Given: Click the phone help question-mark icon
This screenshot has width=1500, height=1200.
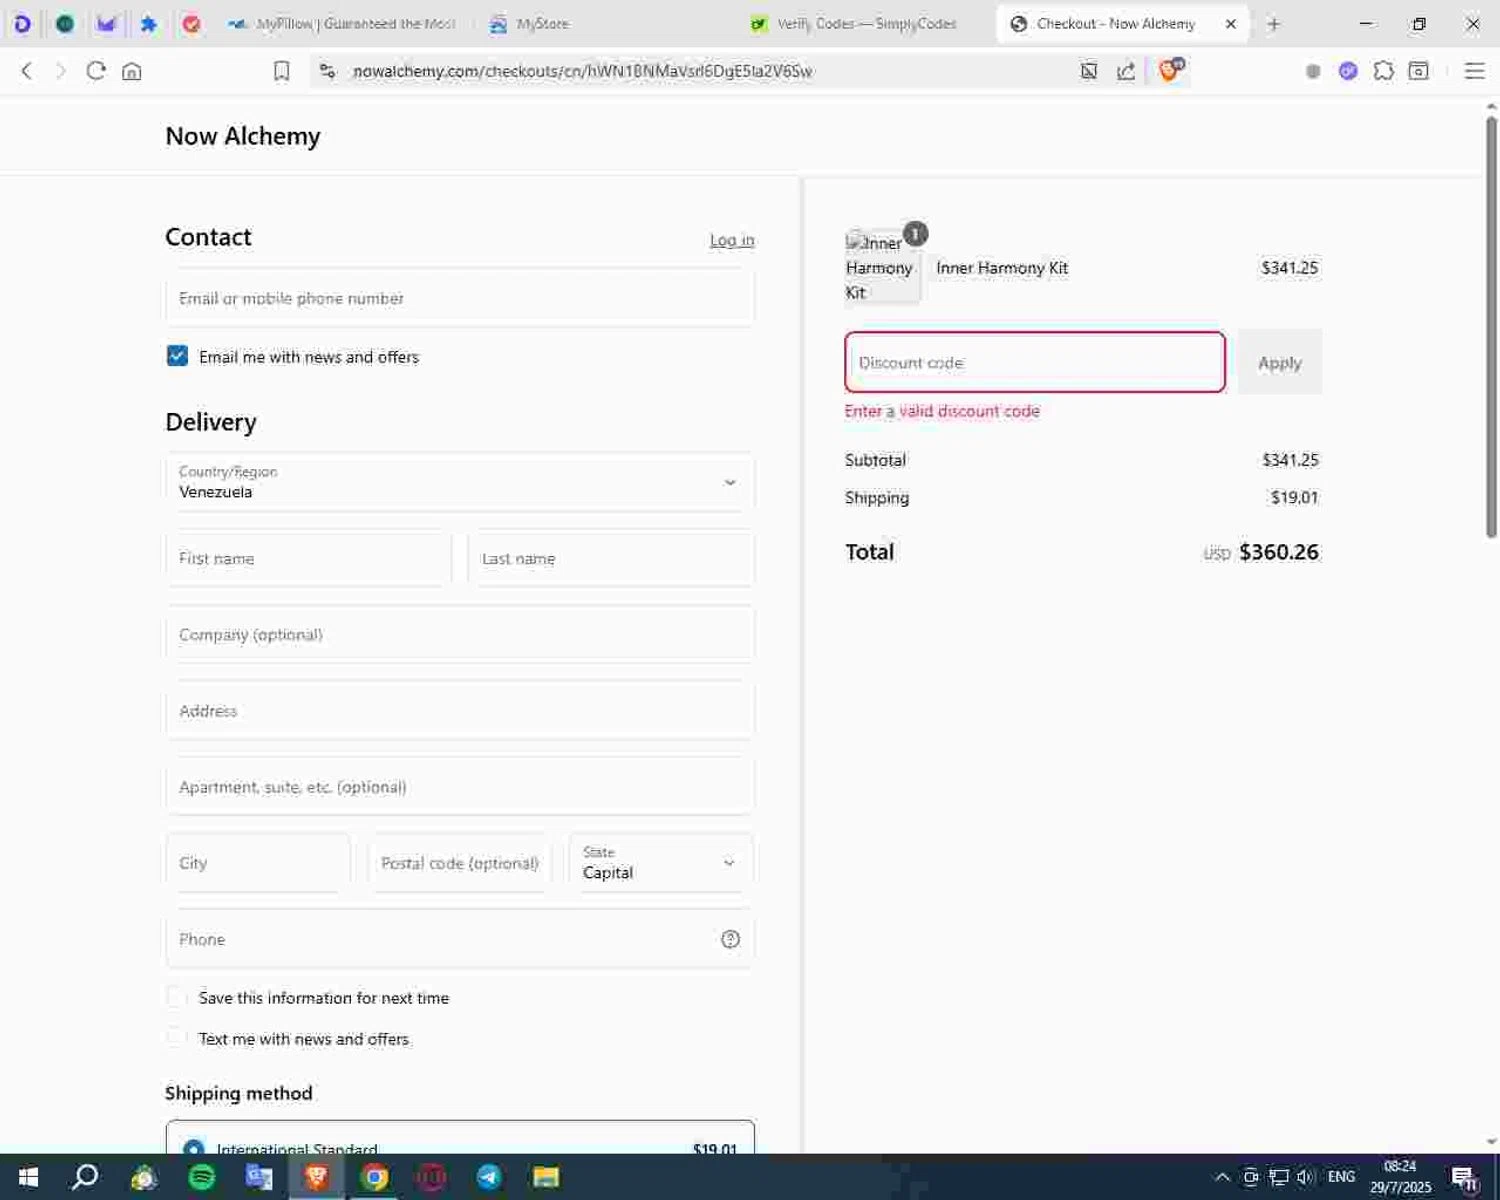Looking at the screenshot, I should 730,939.
